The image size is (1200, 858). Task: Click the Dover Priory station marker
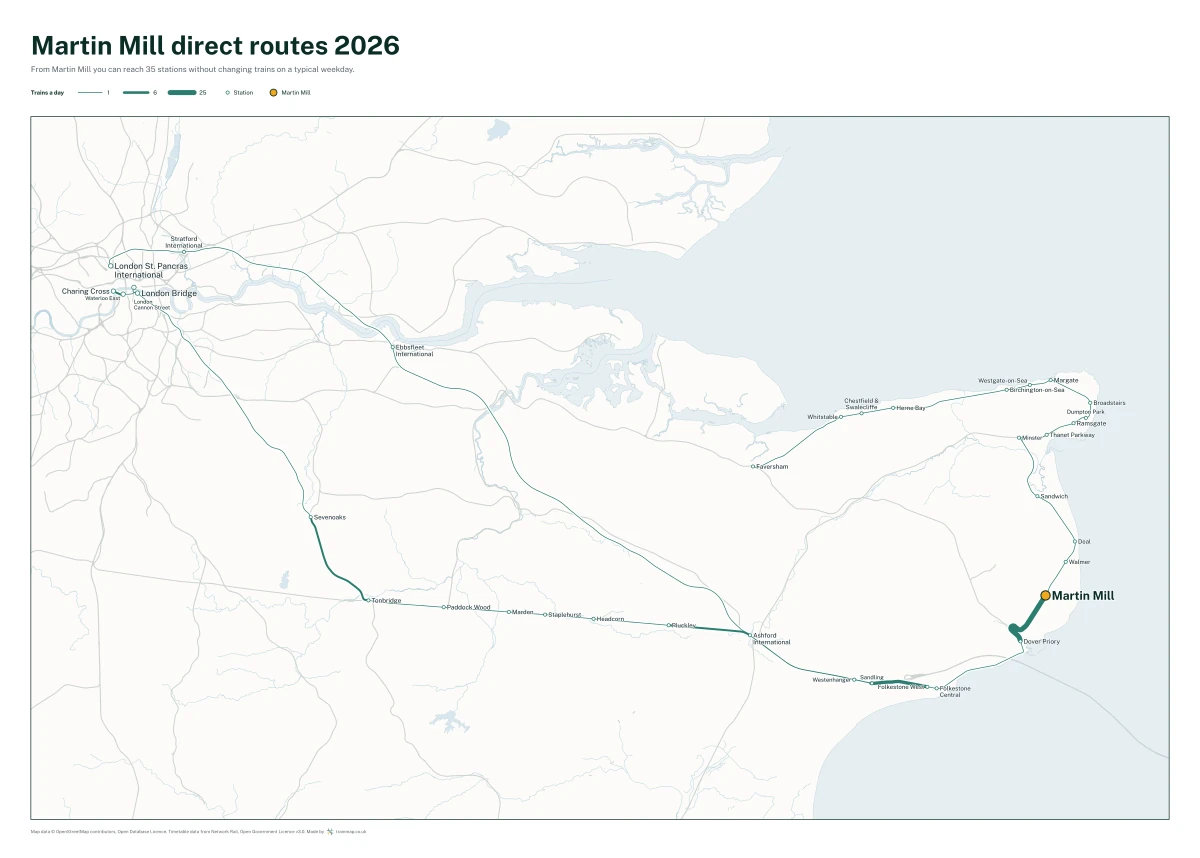(x=1020, y=641)
